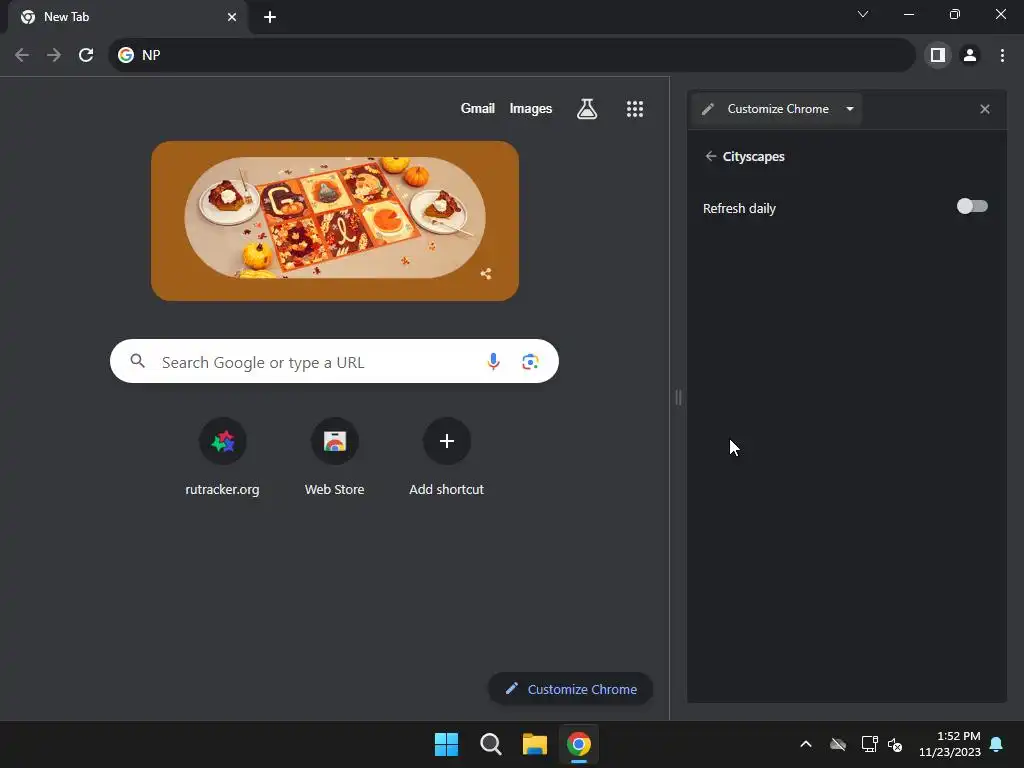
Task: Click the Chrome taskbar icon
Action: click(x=579, y=744)
